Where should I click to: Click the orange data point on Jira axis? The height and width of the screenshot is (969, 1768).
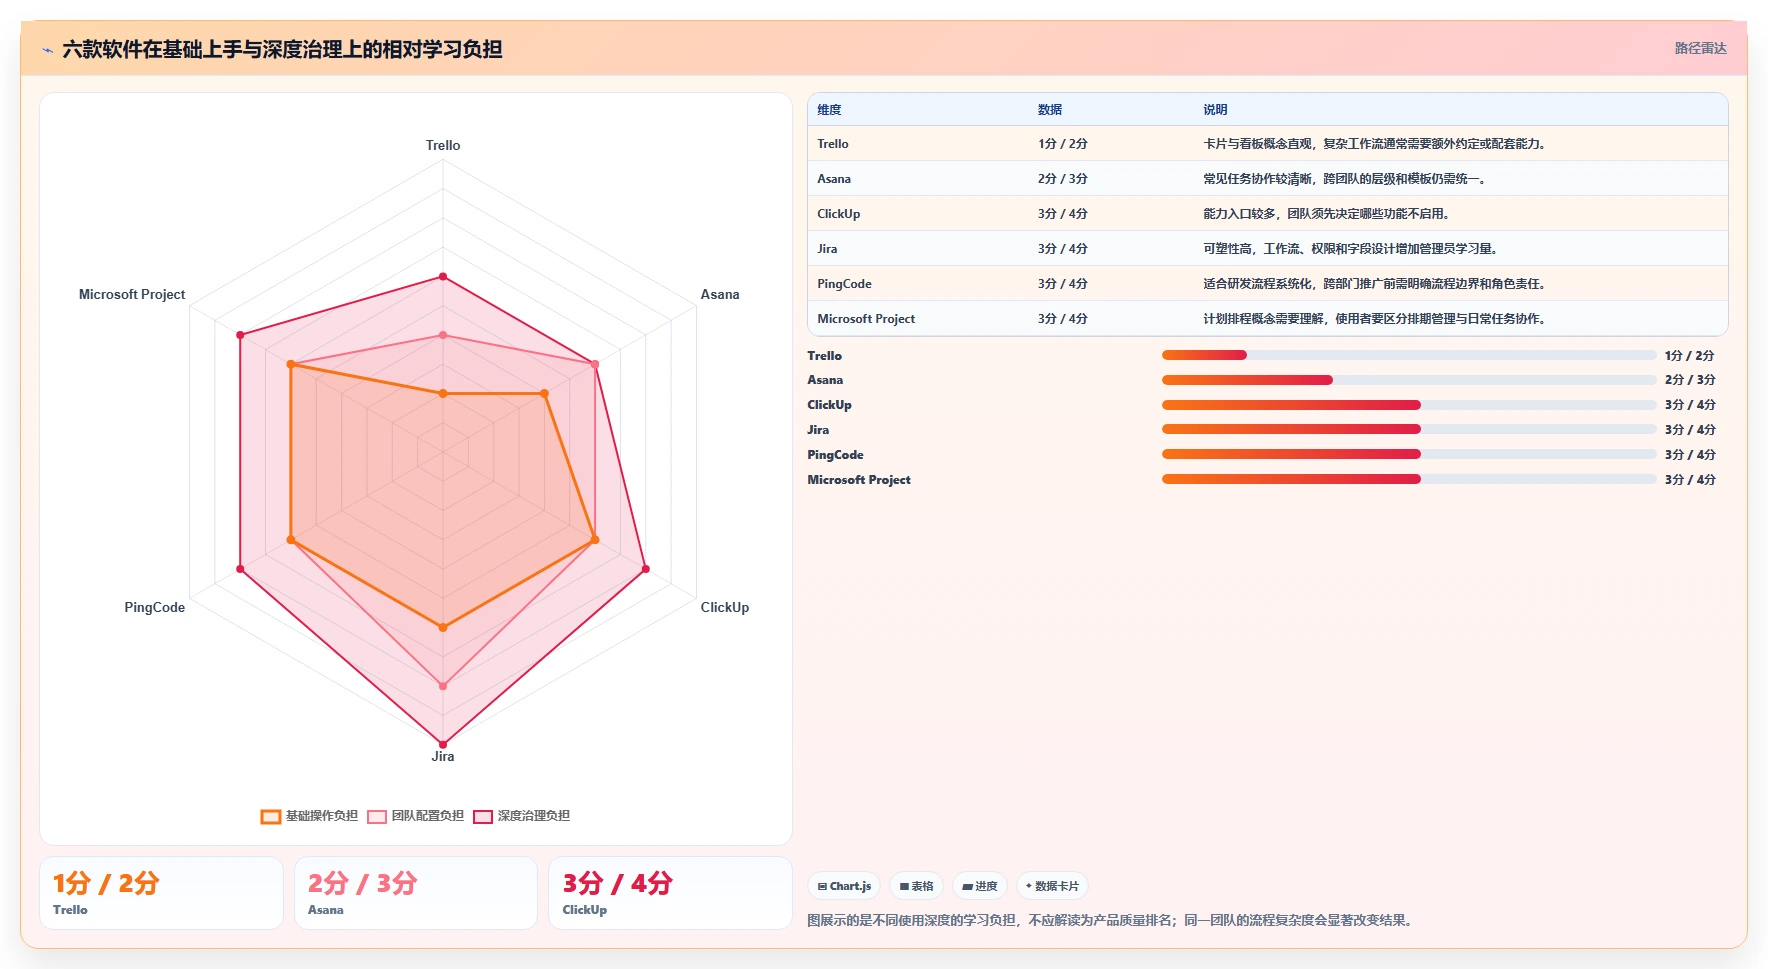[443, 627]
